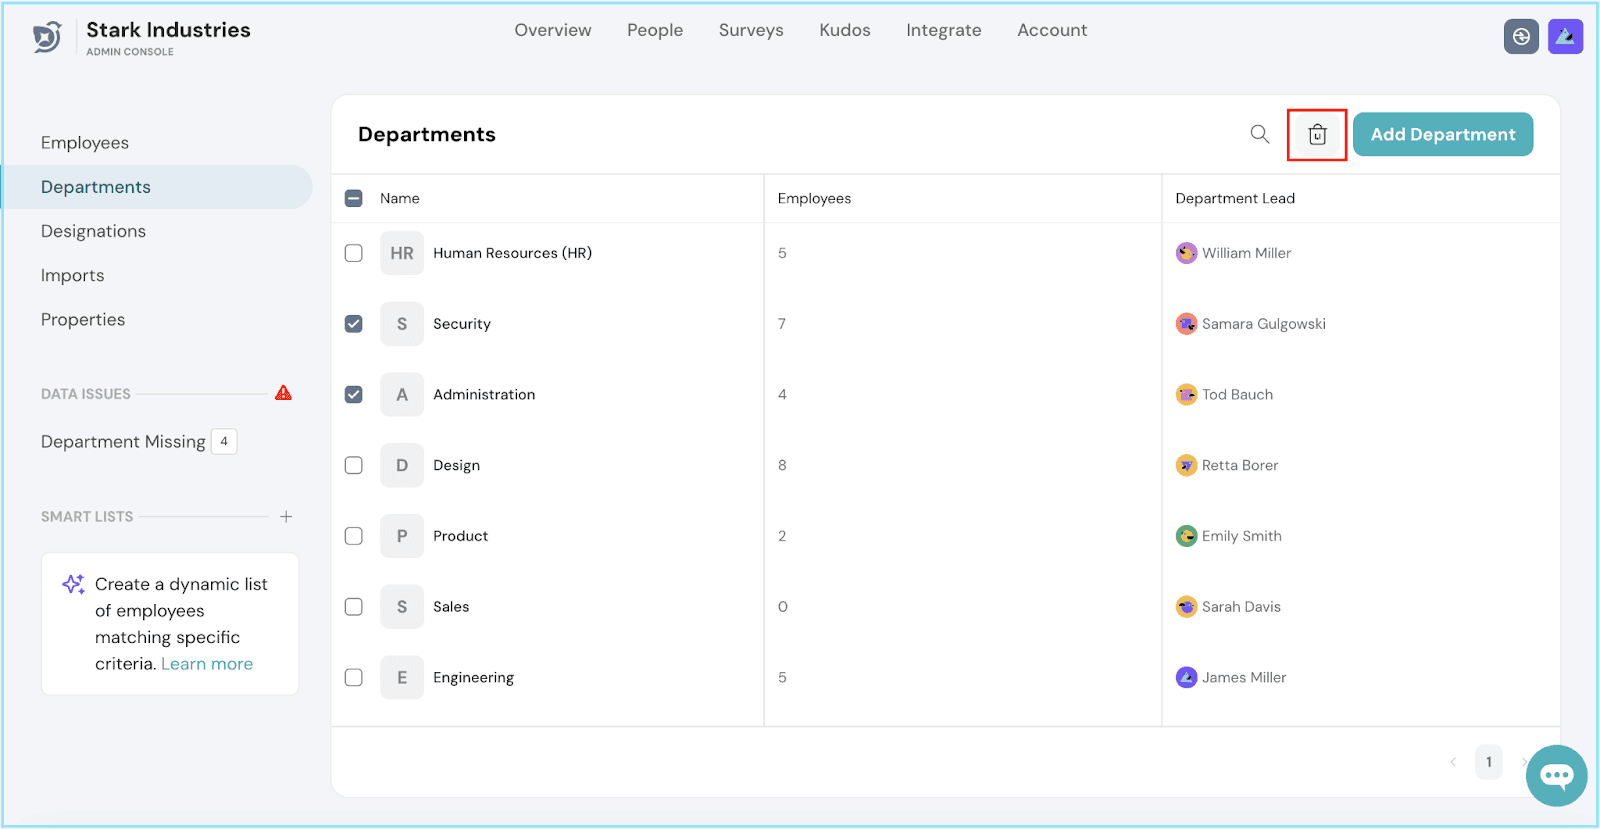Toggle the select-all header checkbox

tap(354, 198)
